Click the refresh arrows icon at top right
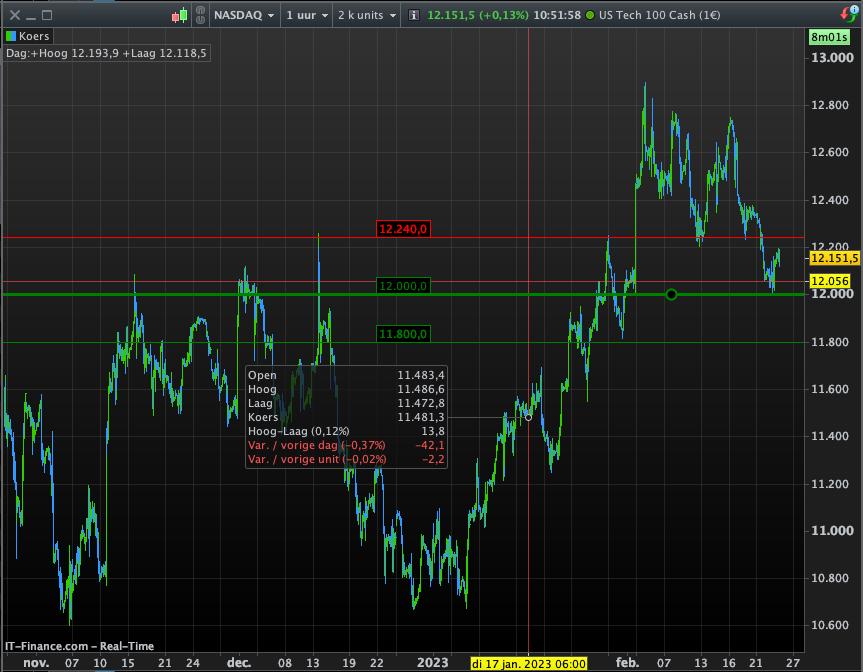The image size is (863, 672). pos(849,14)
